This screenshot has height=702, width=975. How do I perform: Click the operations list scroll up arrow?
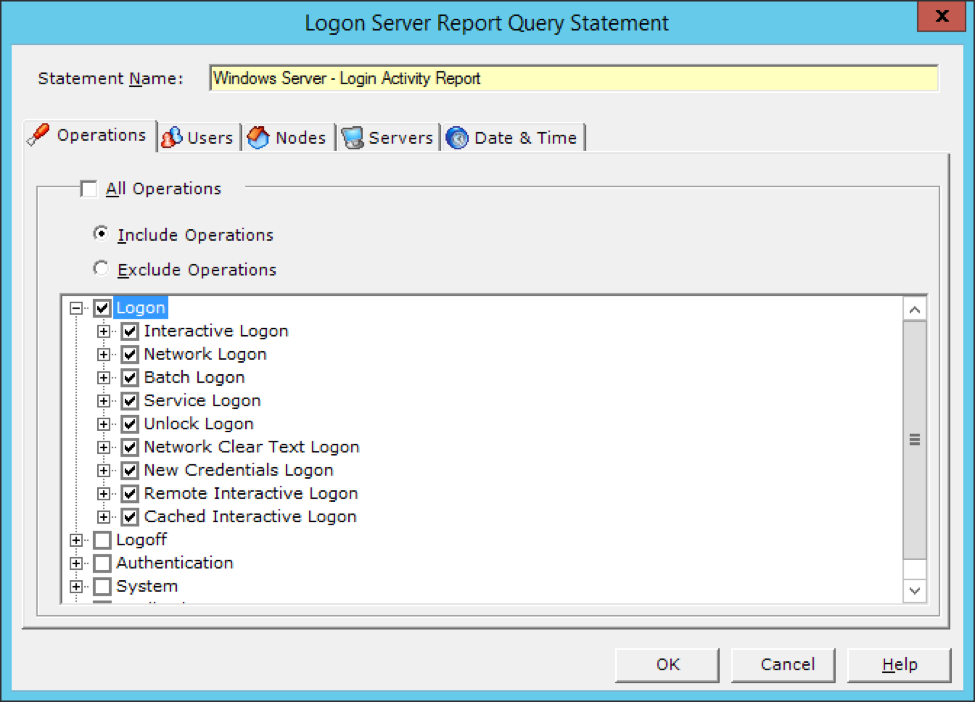point(915,309)
